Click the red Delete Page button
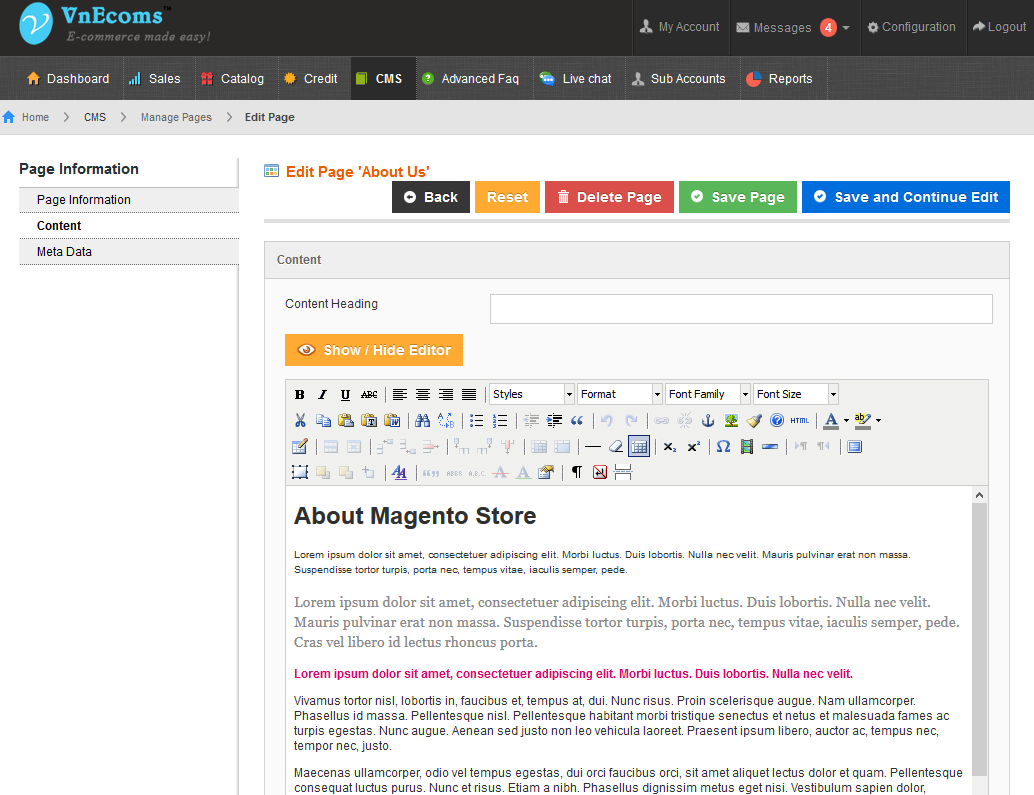The image size is (1034, 795). click(609, 197)
